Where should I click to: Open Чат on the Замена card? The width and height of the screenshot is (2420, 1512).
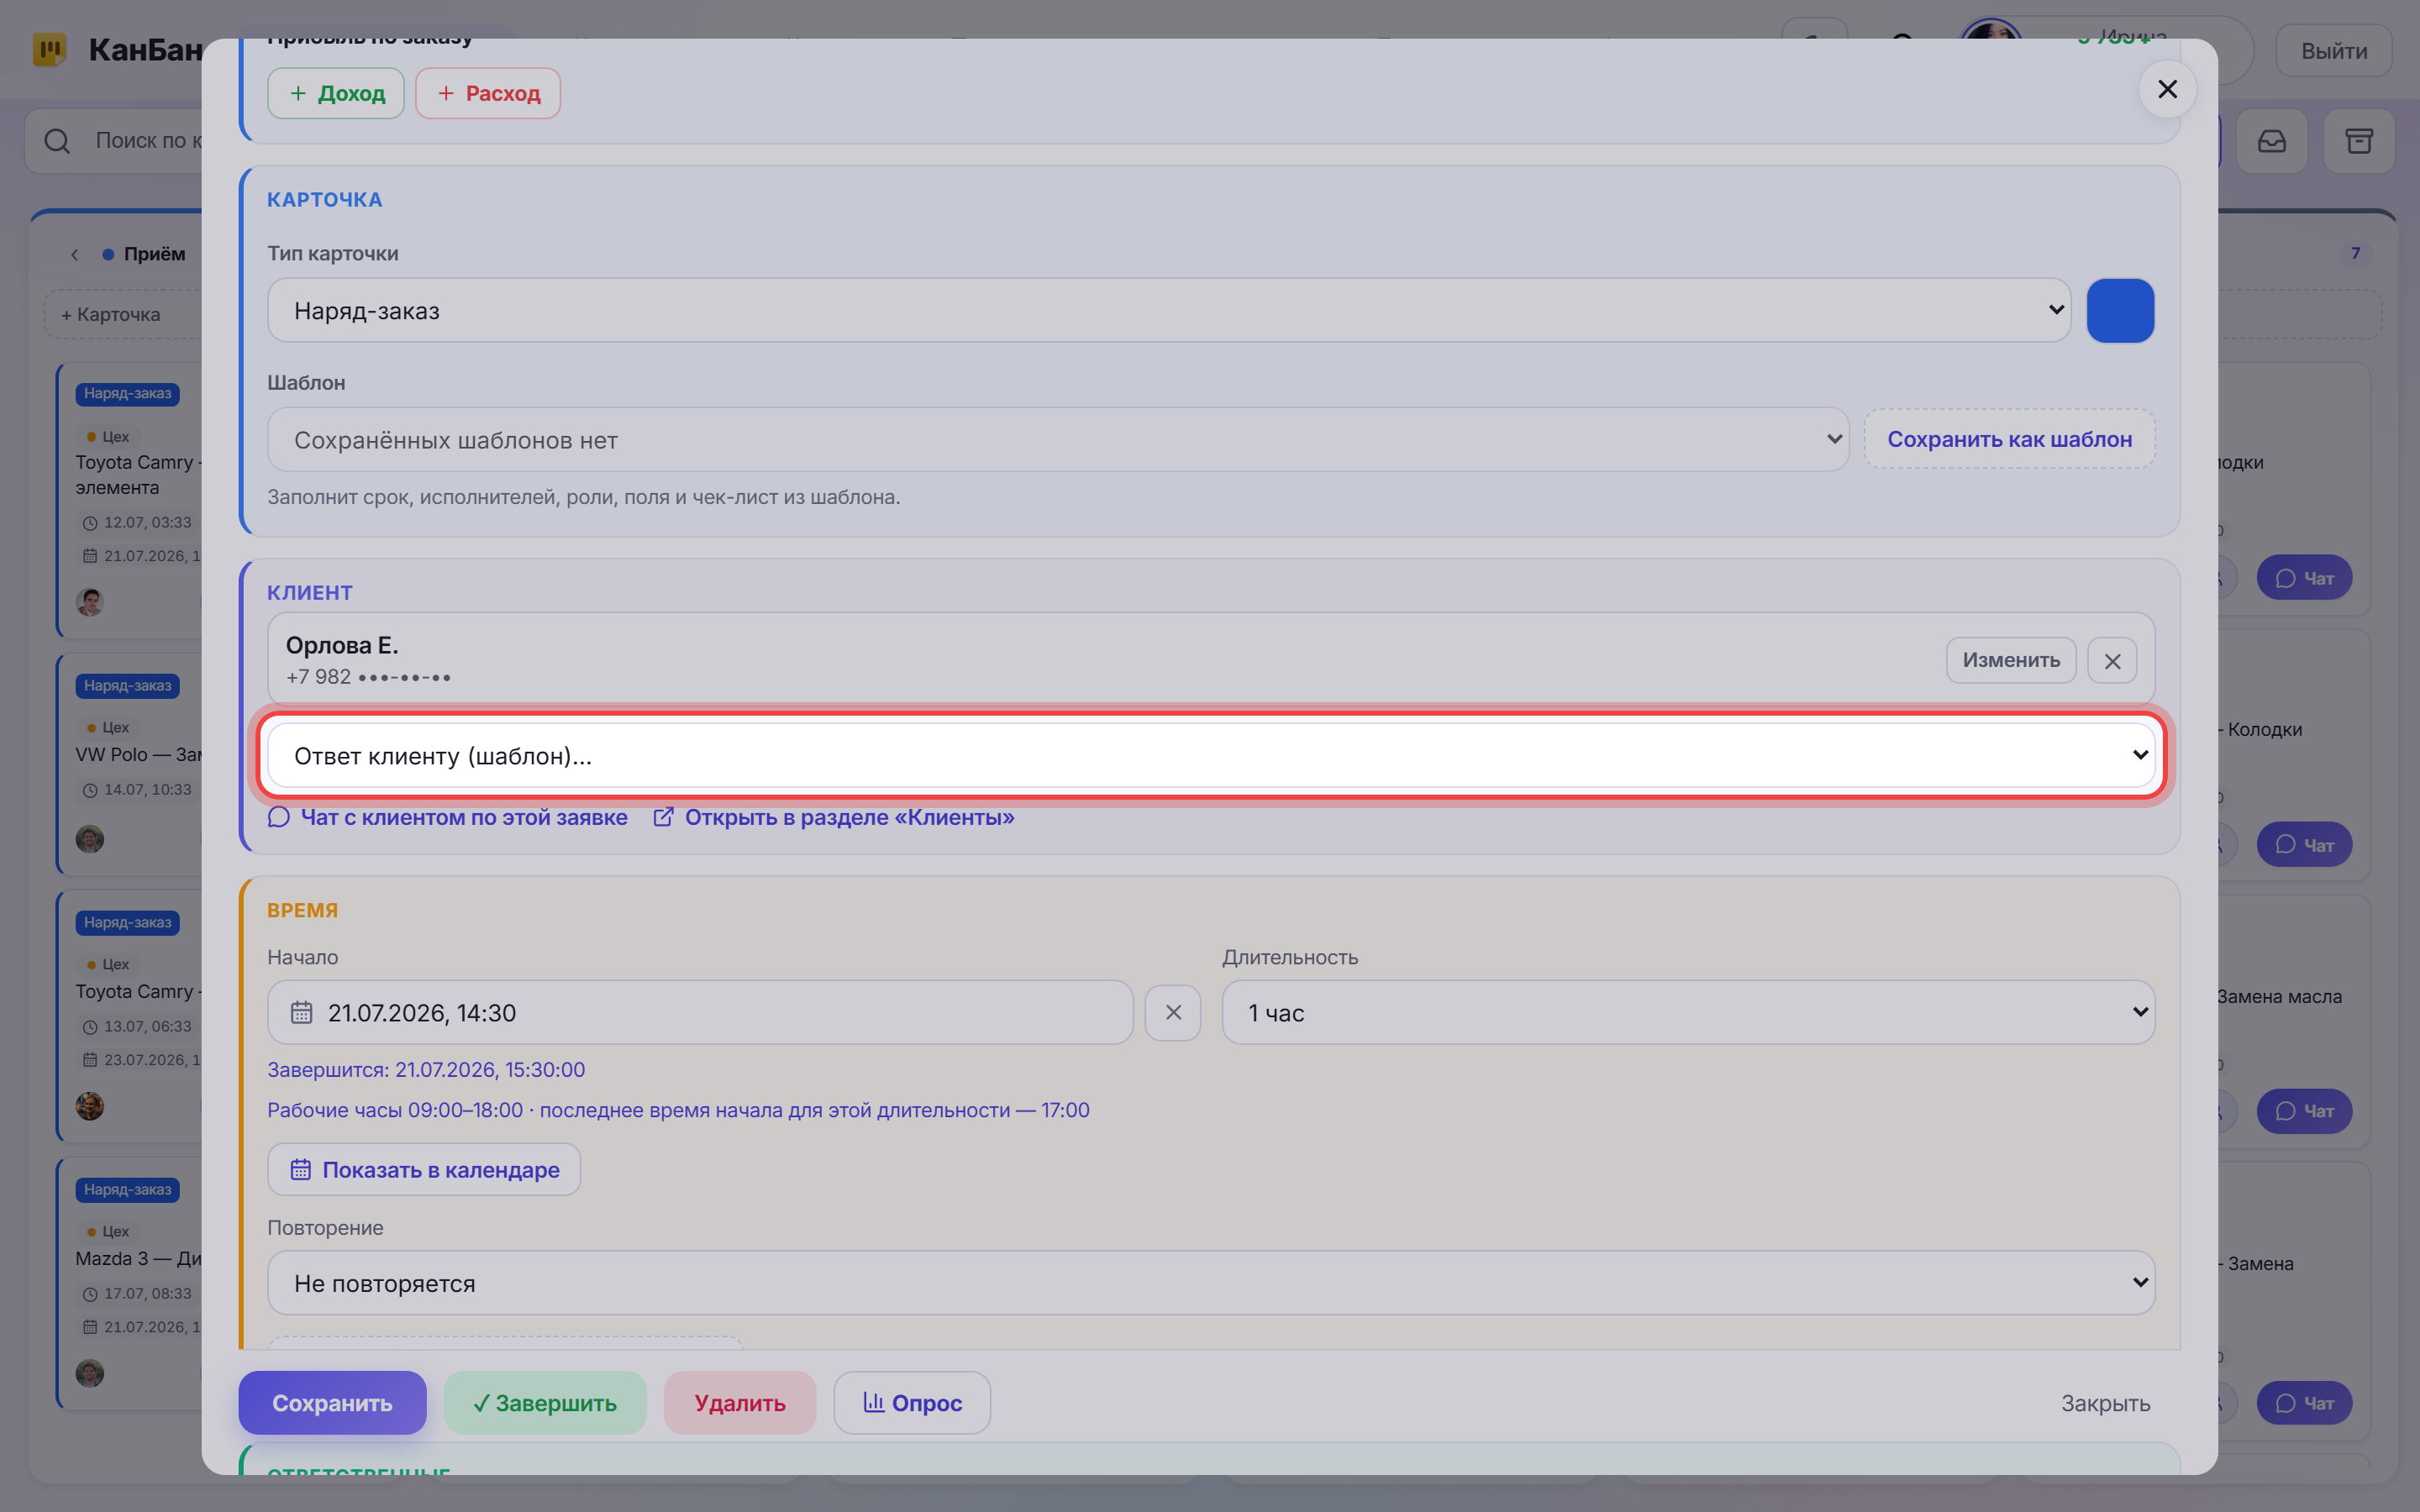2304,1403
